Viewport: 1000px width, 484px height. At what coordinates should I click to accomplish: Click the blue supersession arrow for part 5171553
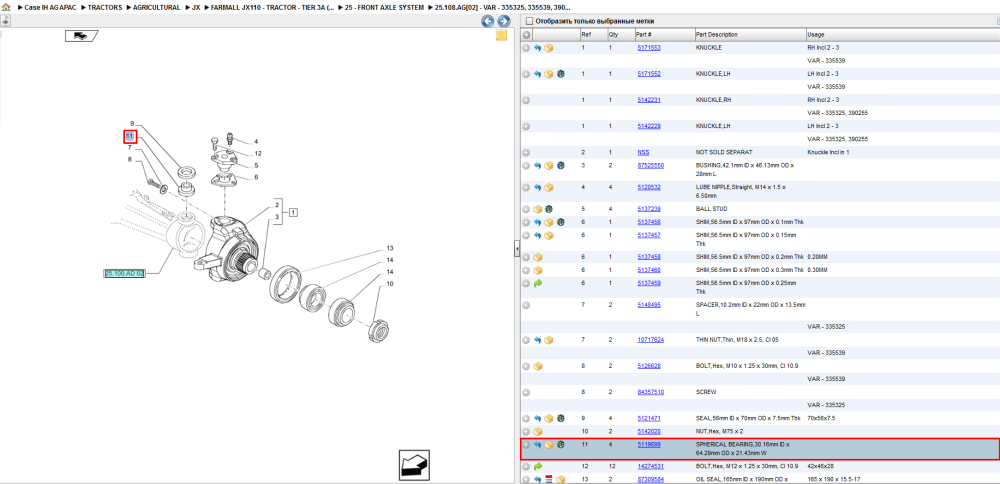tap(538, 48)
